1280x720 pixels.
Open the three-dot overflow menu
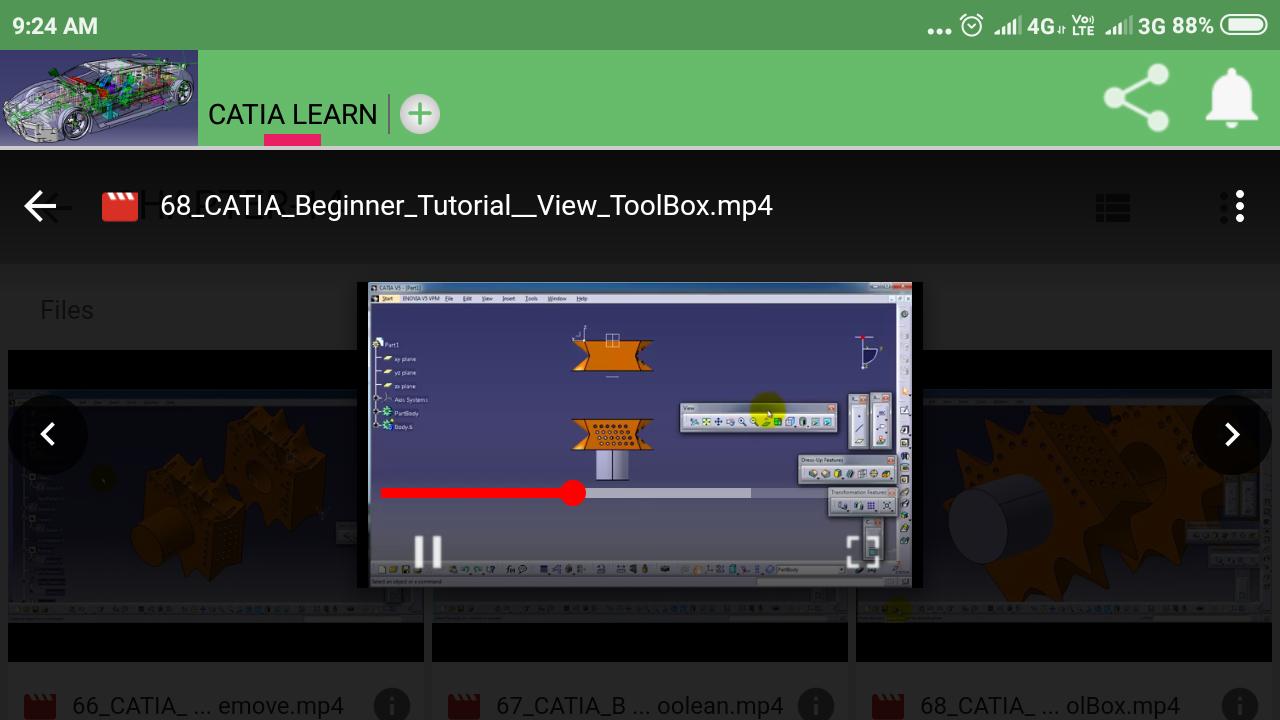(1239, 206)
